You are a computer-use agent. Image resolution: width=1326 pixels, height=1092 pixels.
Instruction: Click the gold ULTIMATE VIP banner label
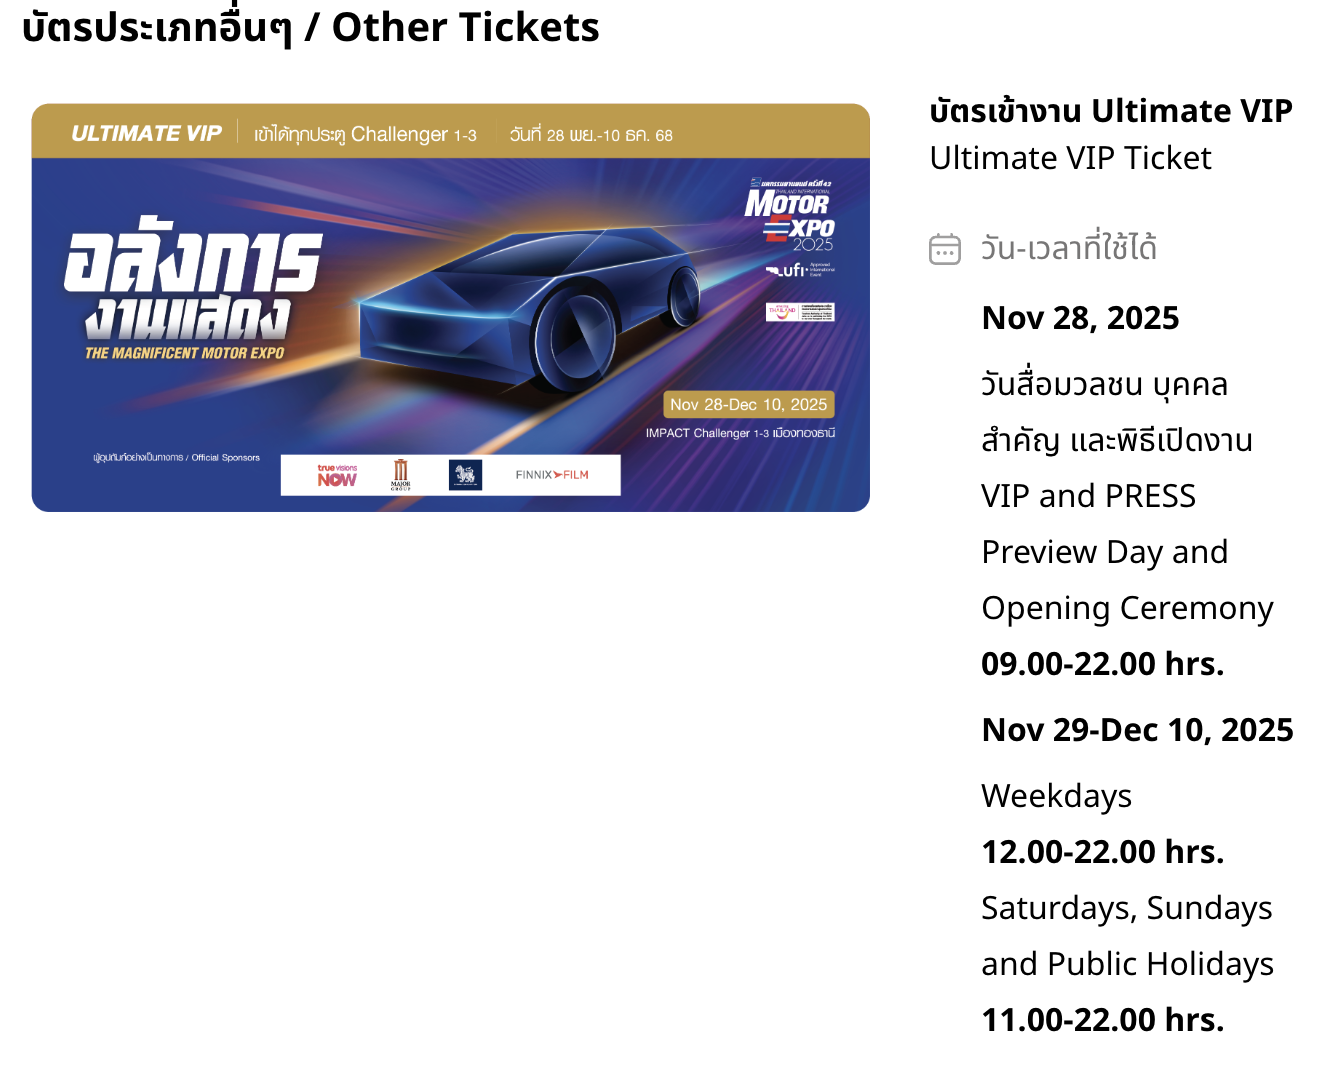click(x=146, y=134)
